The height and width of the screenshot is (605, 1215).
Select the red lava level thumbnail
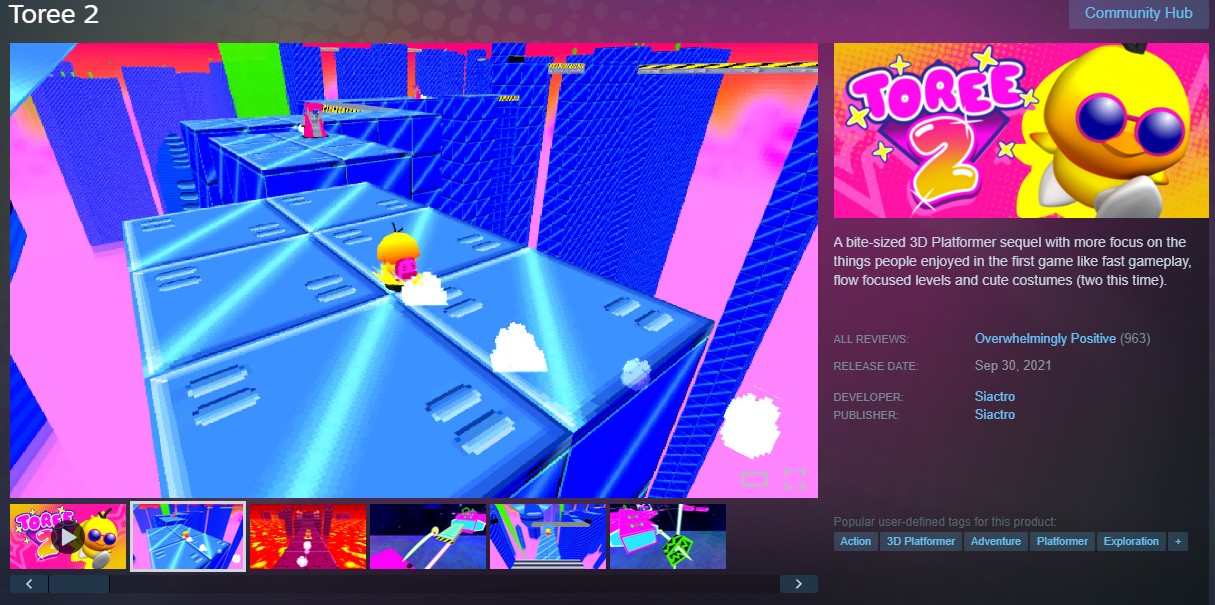point(308,537)
